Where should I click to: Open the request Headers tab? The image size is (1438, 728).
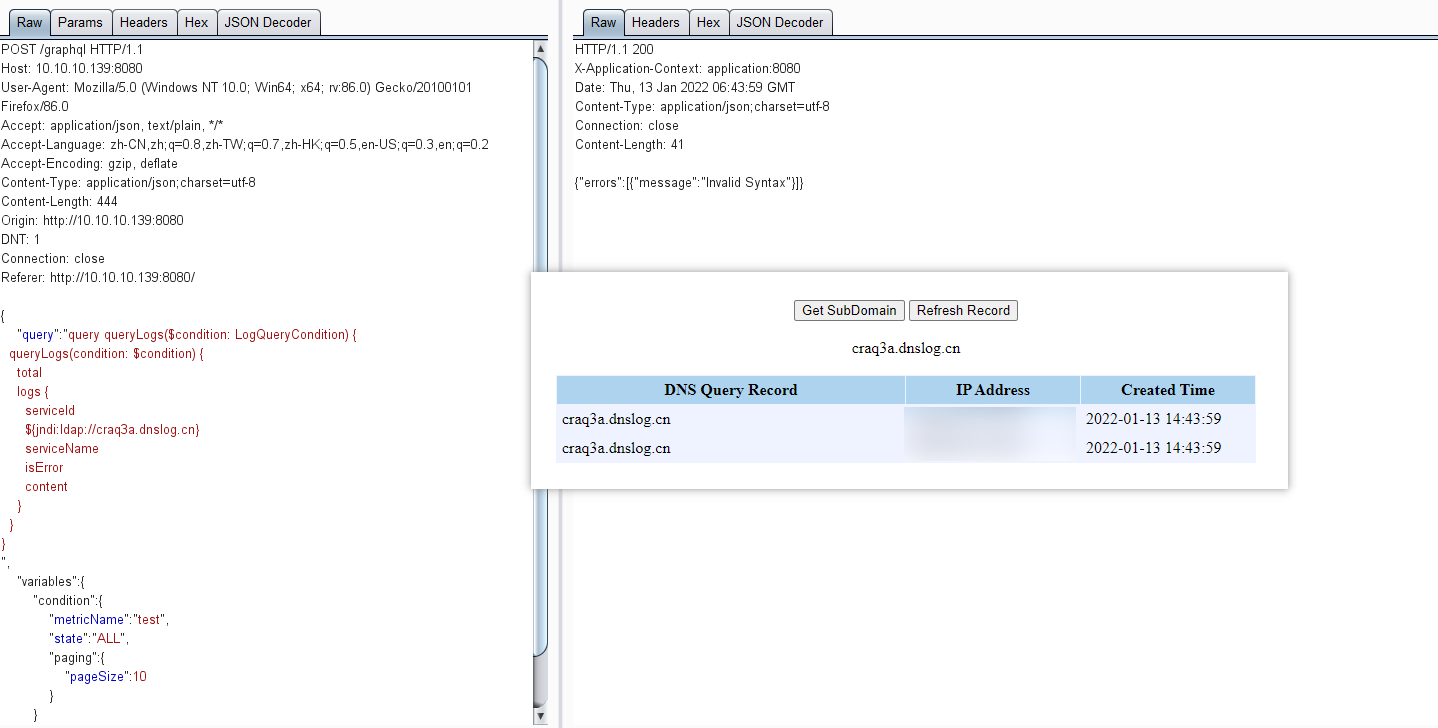coord(143,22)
